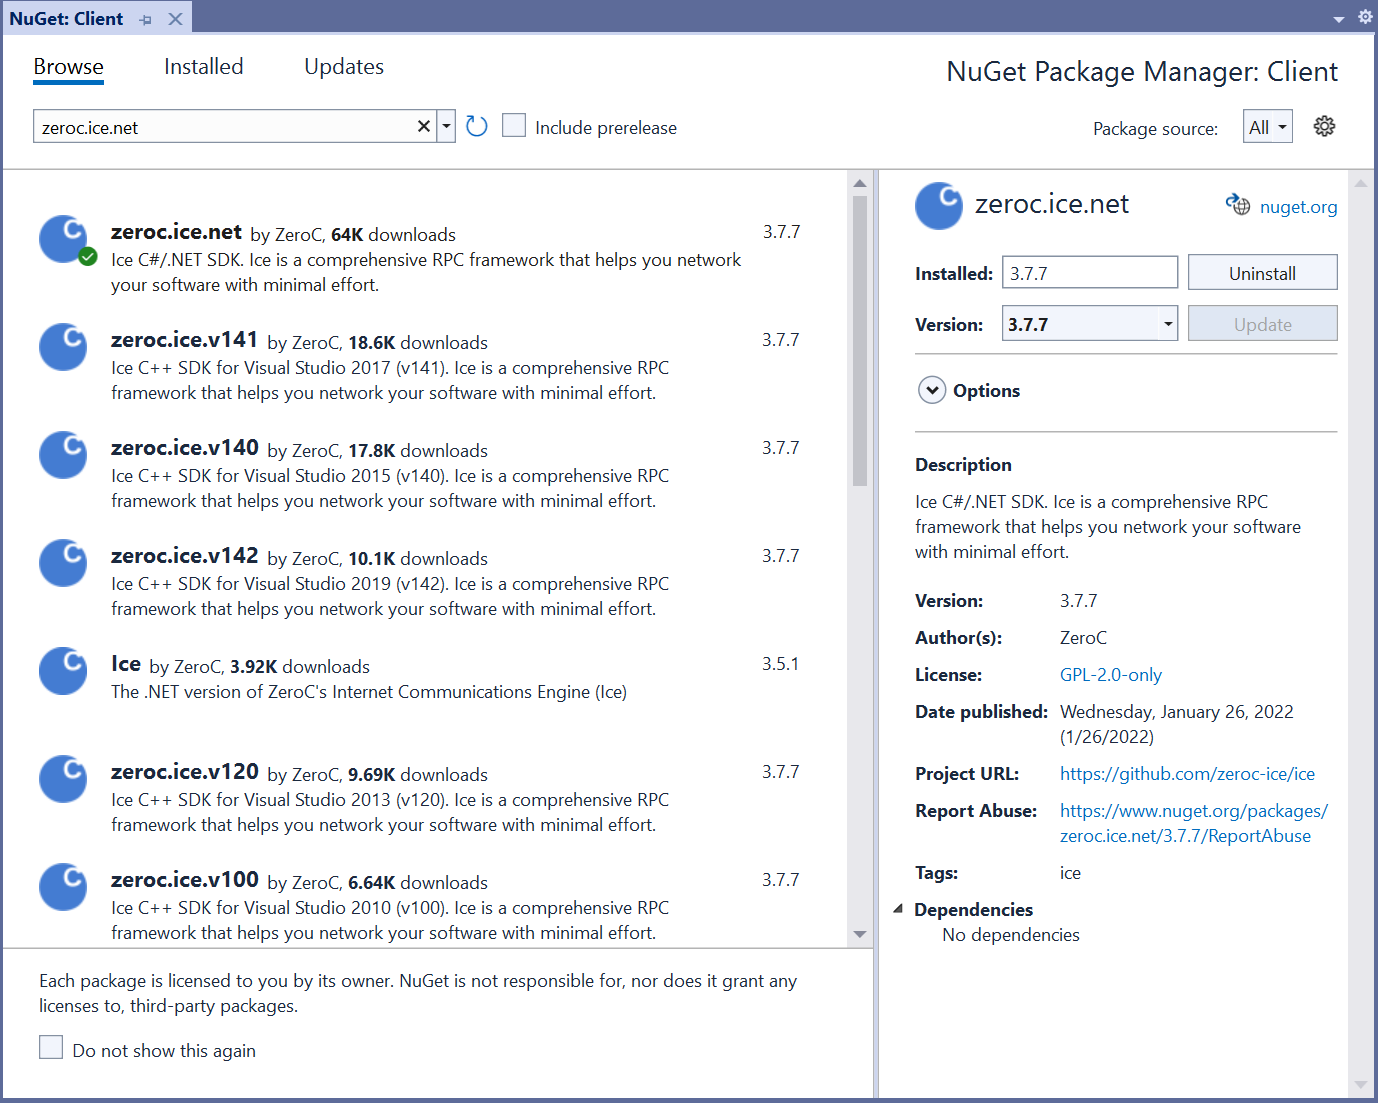Clear the search text with the X icon
Viewport: 1378px width, 1103px height.
423,126
